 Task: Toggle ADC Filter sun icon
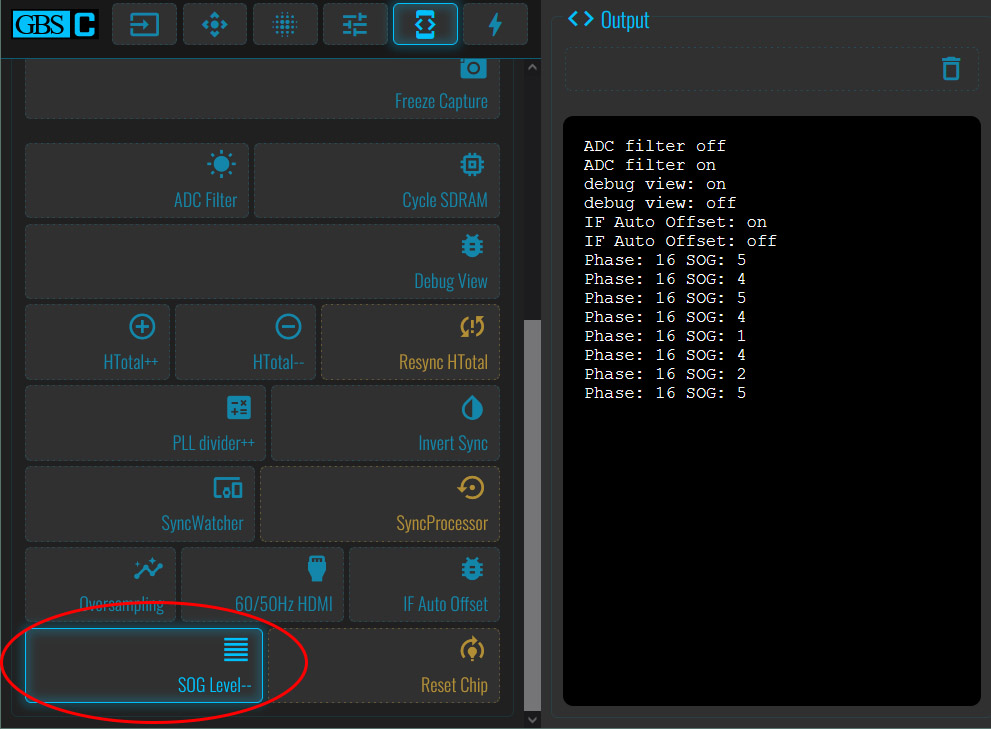[222, 164]
